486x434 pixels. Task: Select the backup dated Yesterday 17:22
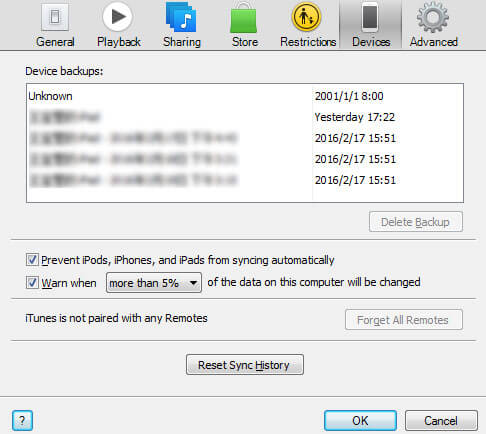pos(245,117)
